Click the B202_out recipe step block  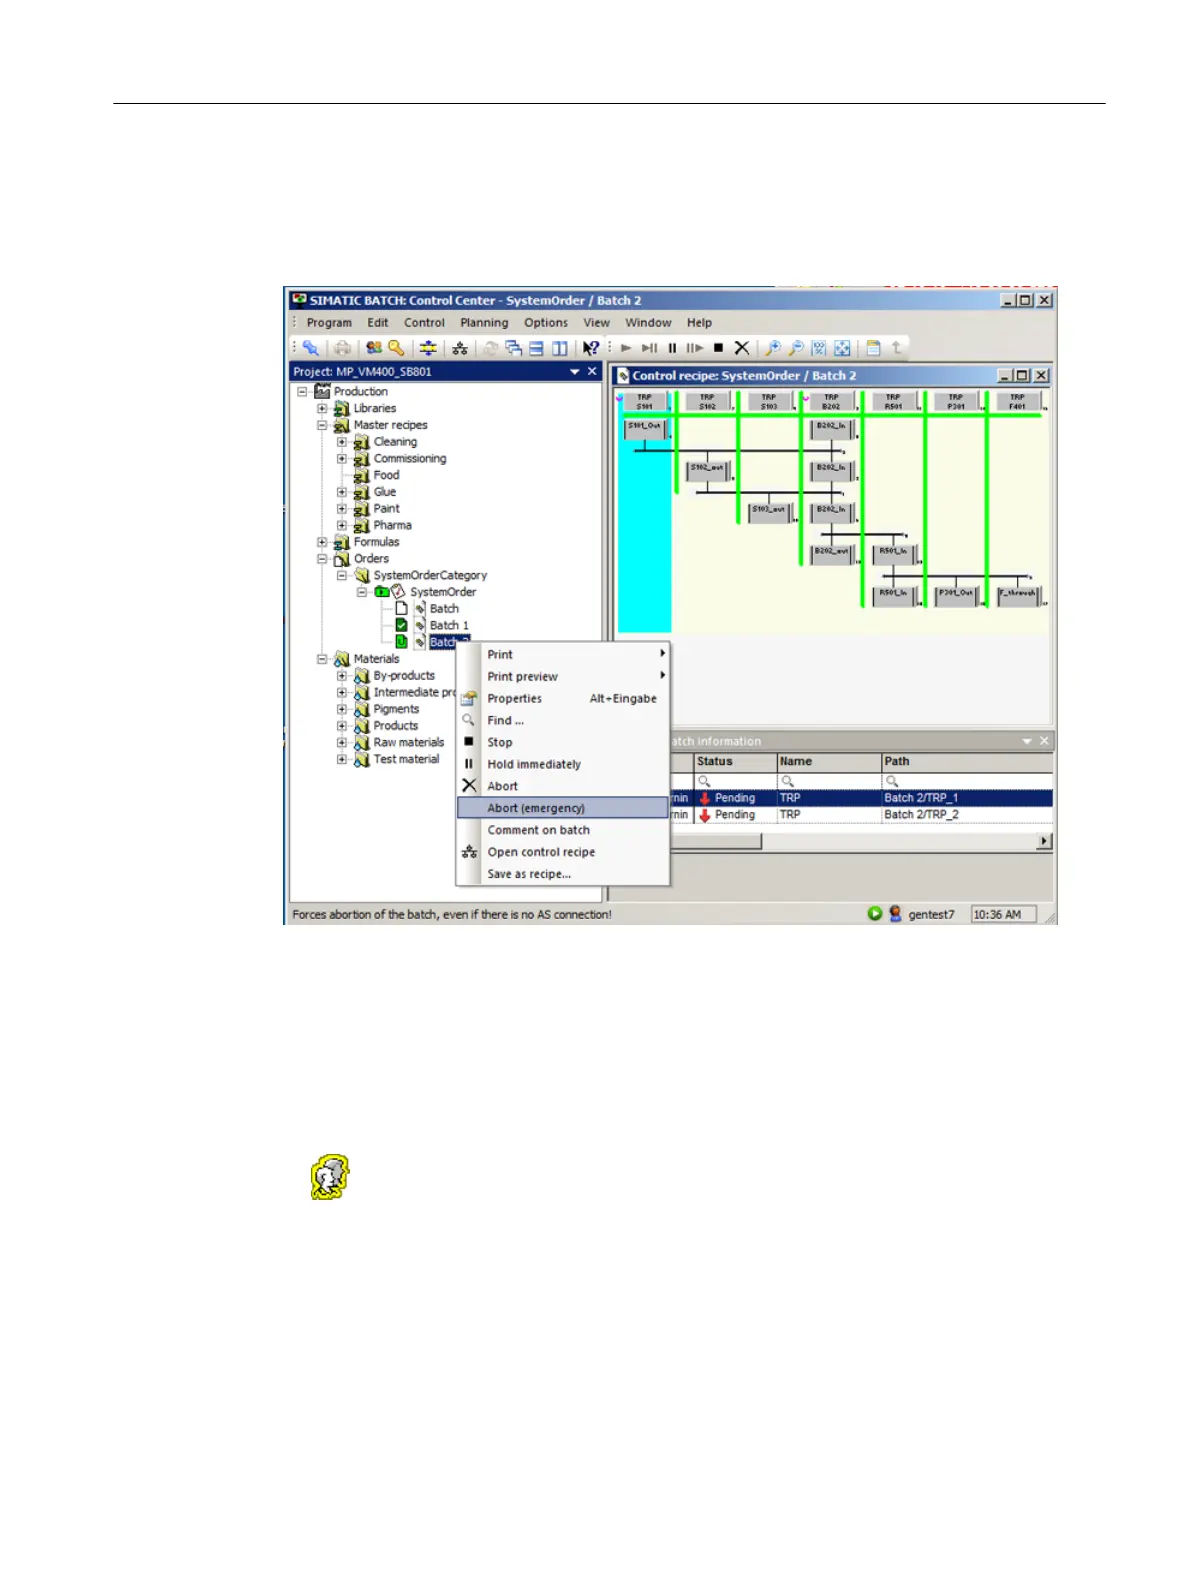[x=832, y=552]
